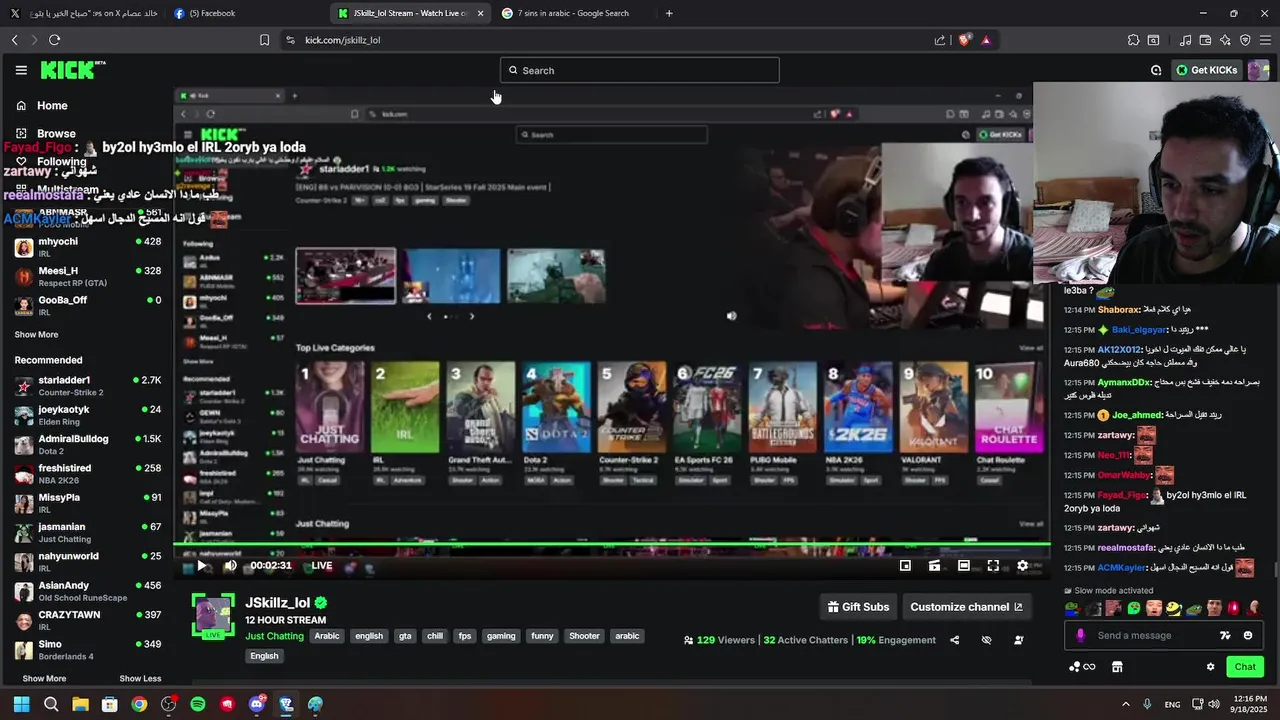This screenshot has width=1280, height=720.
Task: Toggle clip creation icon in player controls
Action: pyautogui.click(x=934, y=565)
